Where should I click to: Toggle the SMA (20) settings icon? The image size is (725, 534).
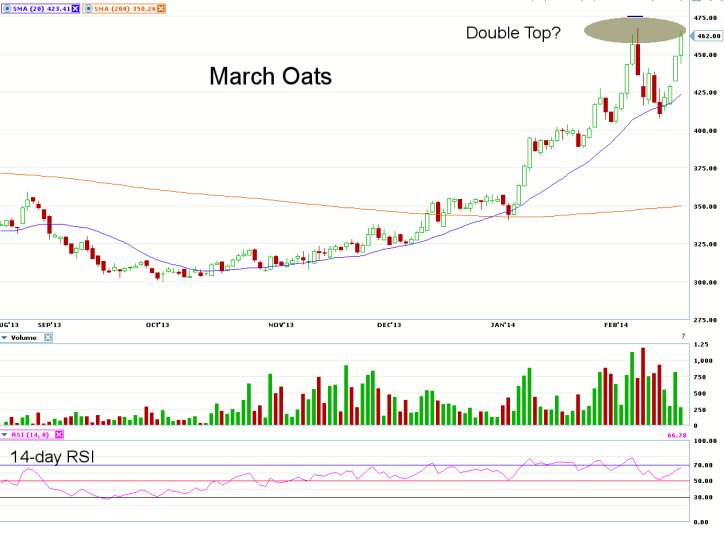click(x=6, y=8)
